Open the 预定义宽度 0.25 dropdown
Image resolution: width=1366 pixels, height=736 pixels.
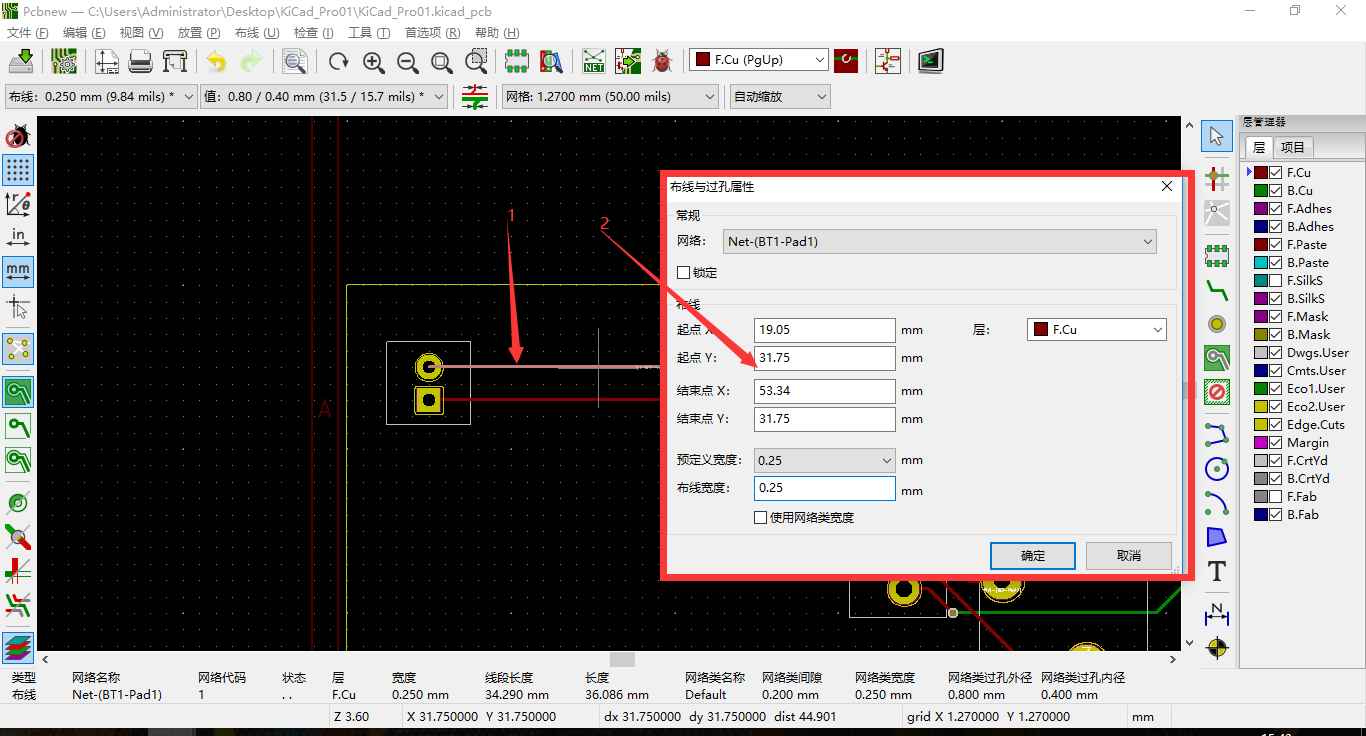pyautogui.click(x=824, y=460)
